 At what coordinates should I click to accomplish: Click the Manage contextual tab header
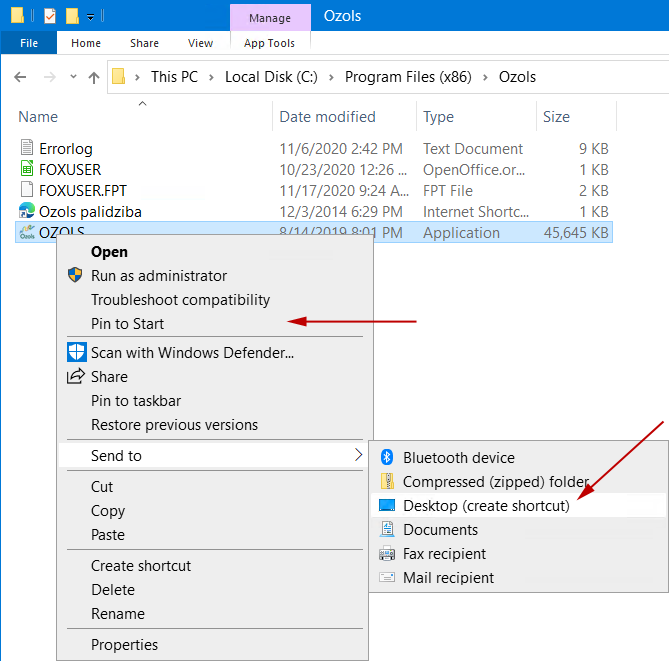click(270, 18)
